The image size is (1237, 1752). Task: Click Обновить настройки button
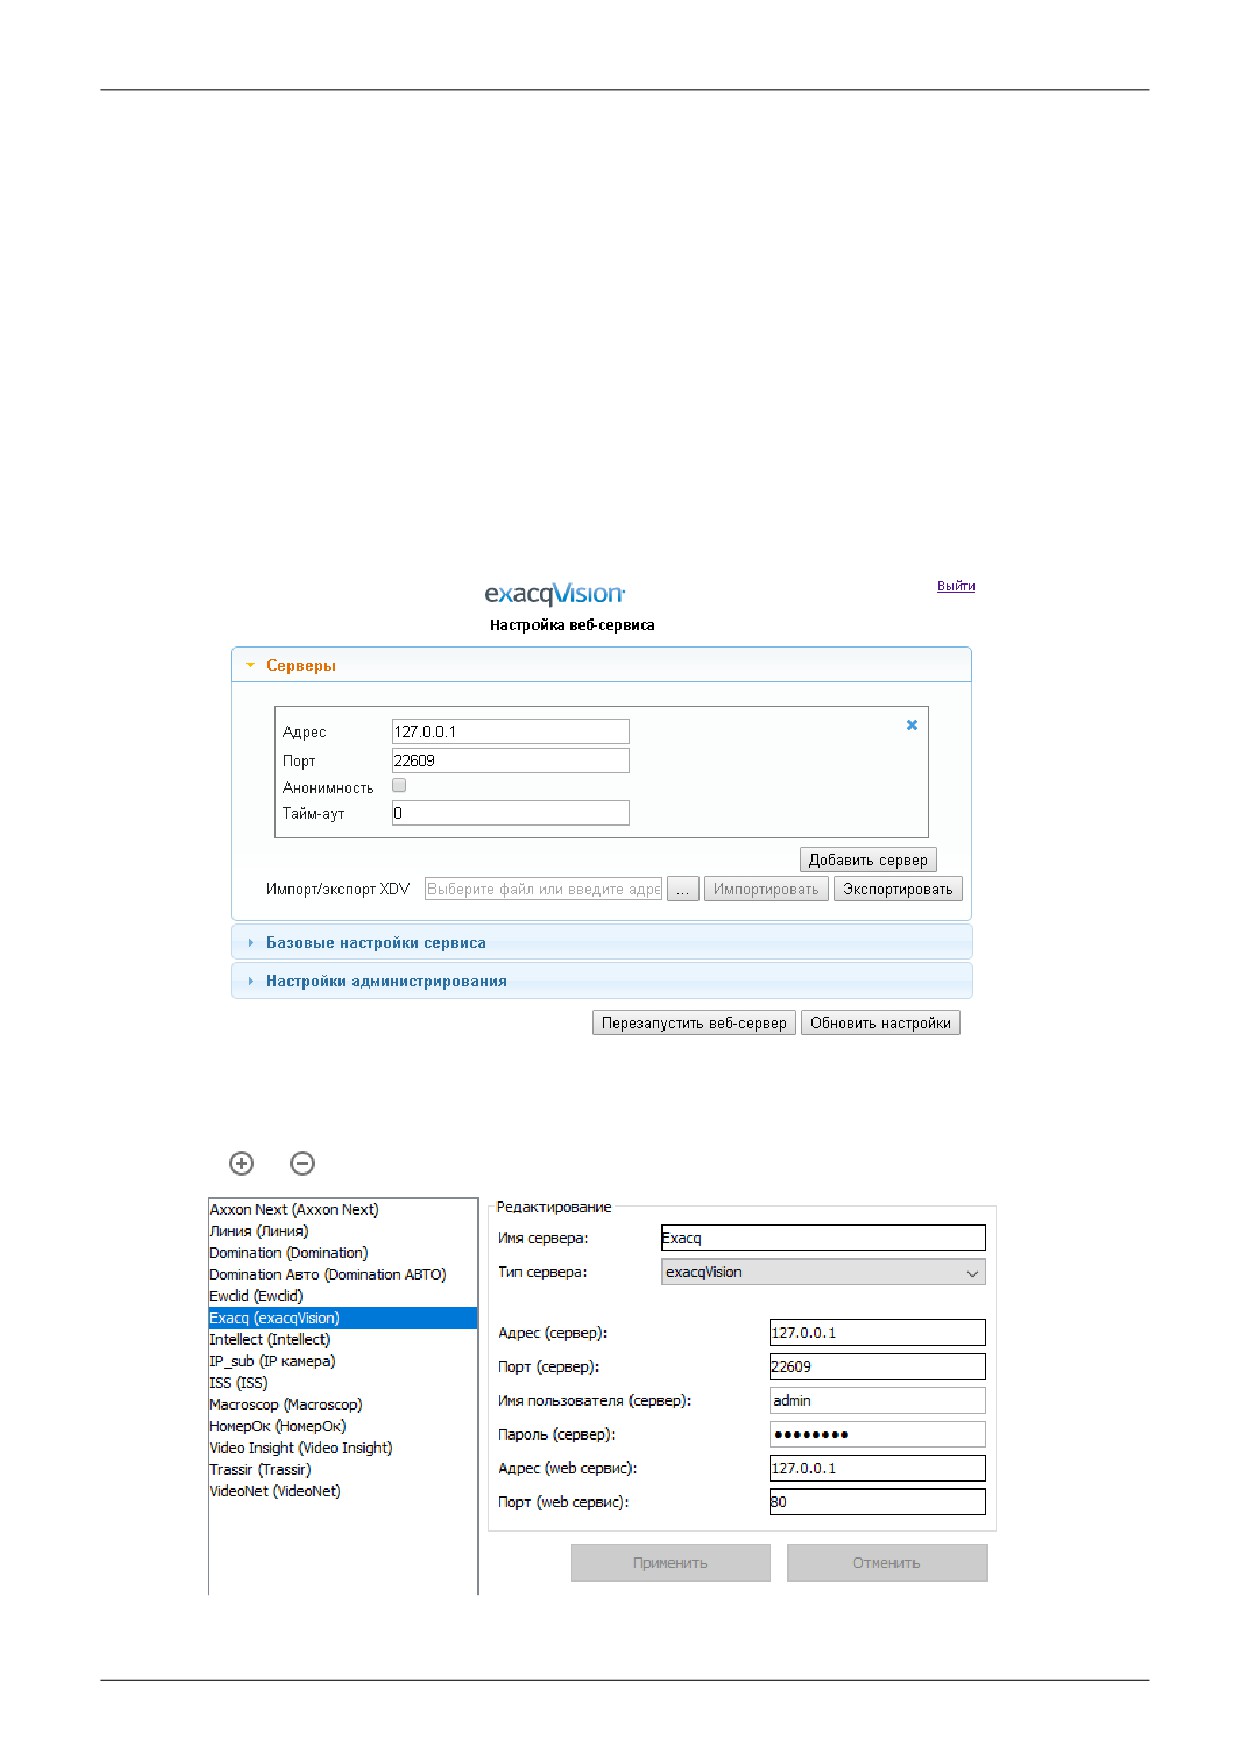click(x=880, y=1023)
